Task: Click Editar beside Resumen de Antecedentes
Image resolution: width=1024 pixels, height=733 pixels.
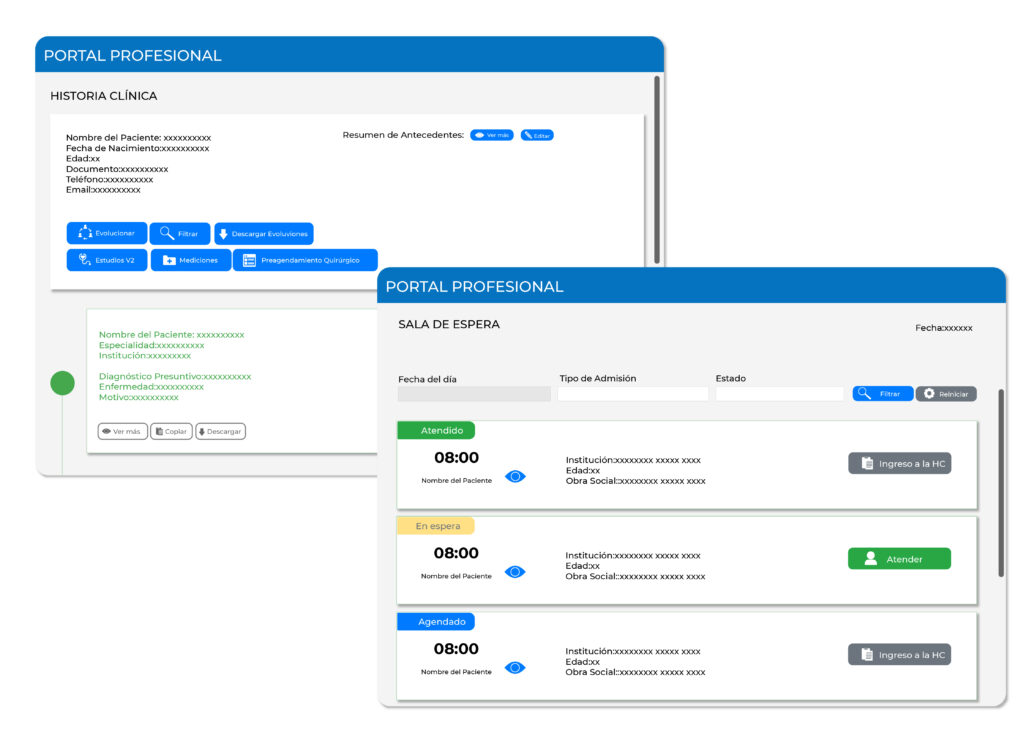Action: coord(537,135)
